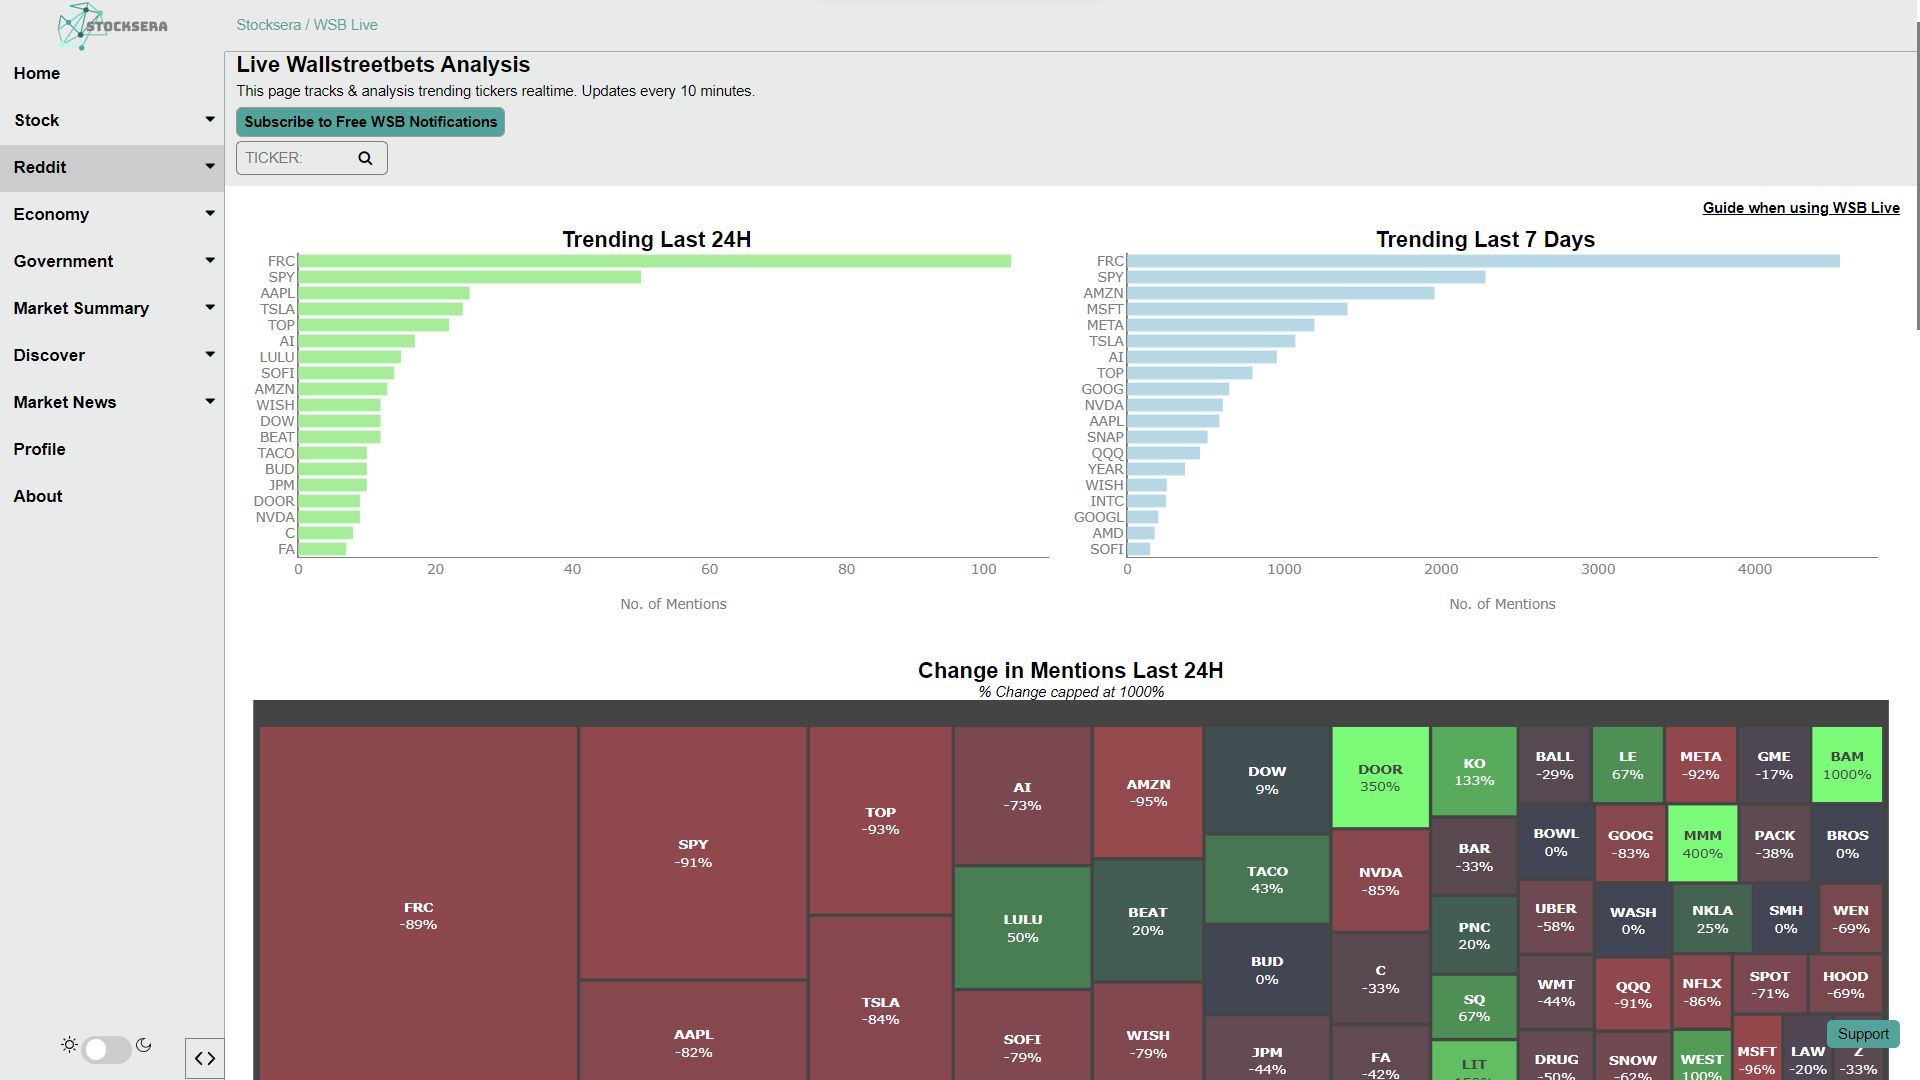Expand the Market News dropdown arrow
Screen dimensions: 1920x1080
pos(210,402)
